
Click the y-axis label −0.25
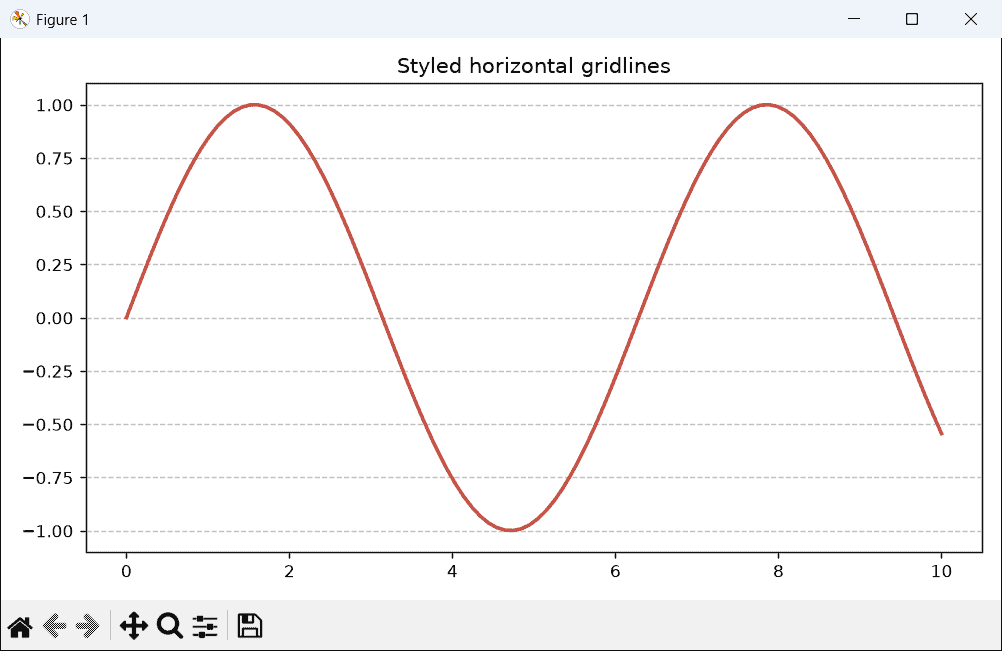tap(48, 371)
